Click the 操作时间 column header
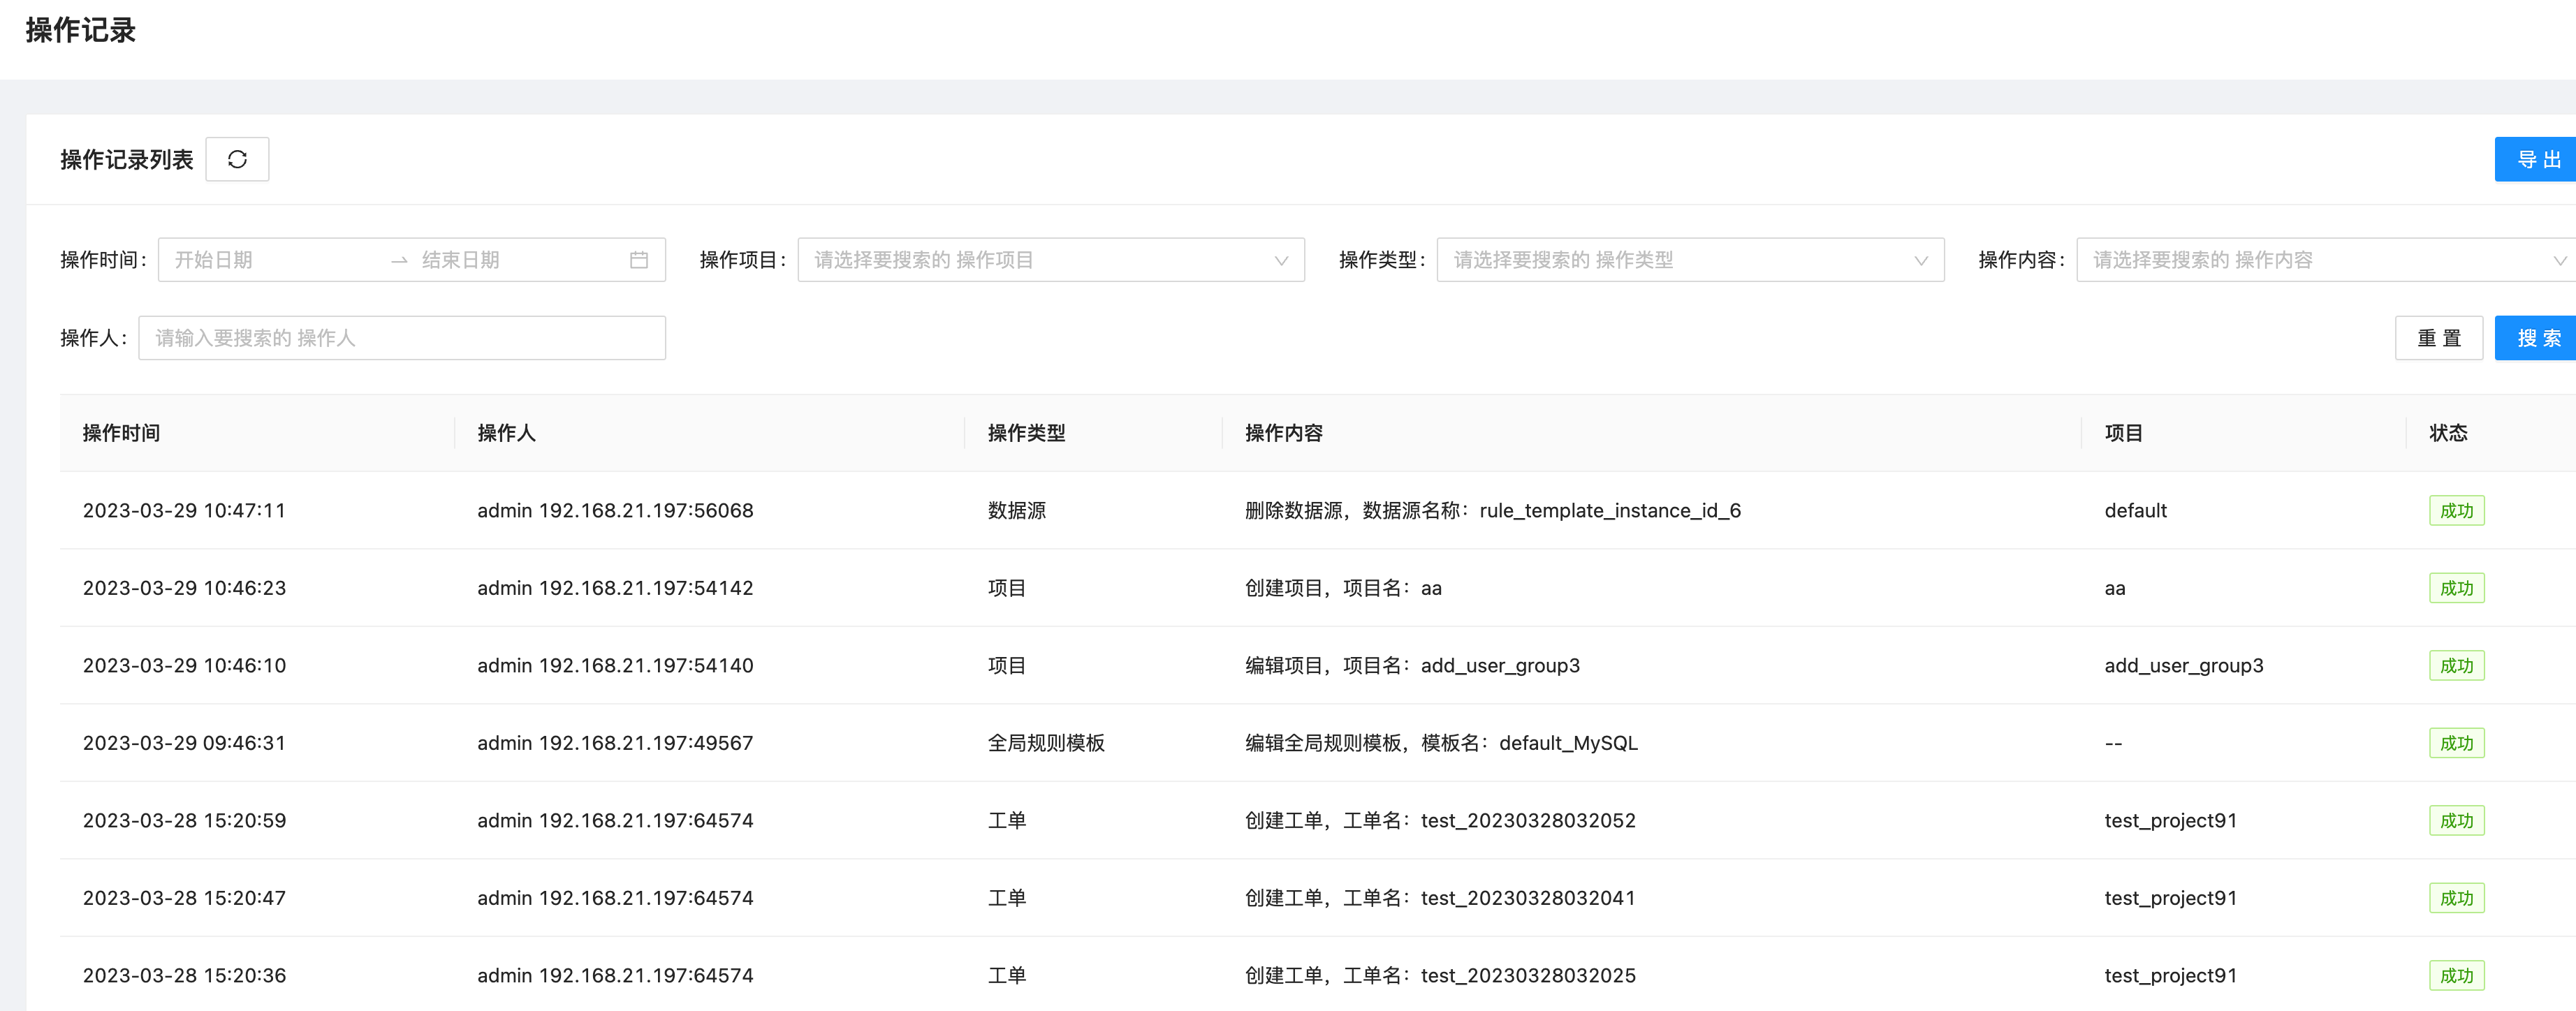 pos(122,433)
